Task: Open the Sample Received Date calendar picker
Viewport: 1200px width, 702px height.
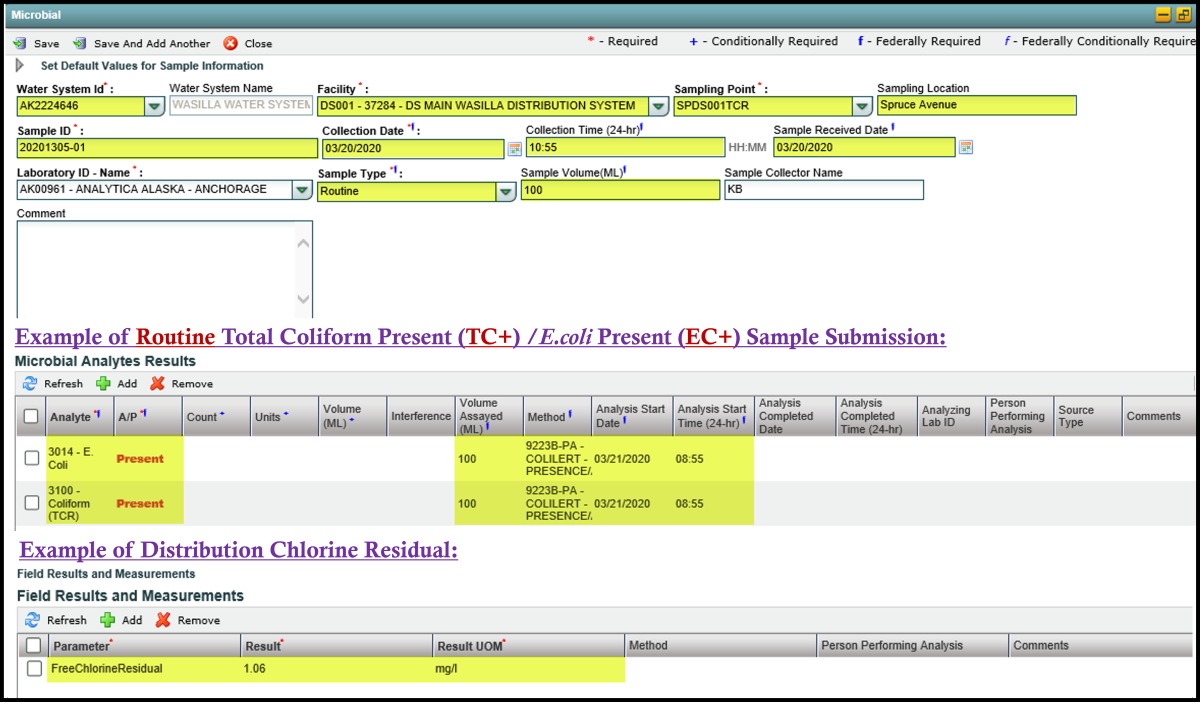Action: pos(966,148)
